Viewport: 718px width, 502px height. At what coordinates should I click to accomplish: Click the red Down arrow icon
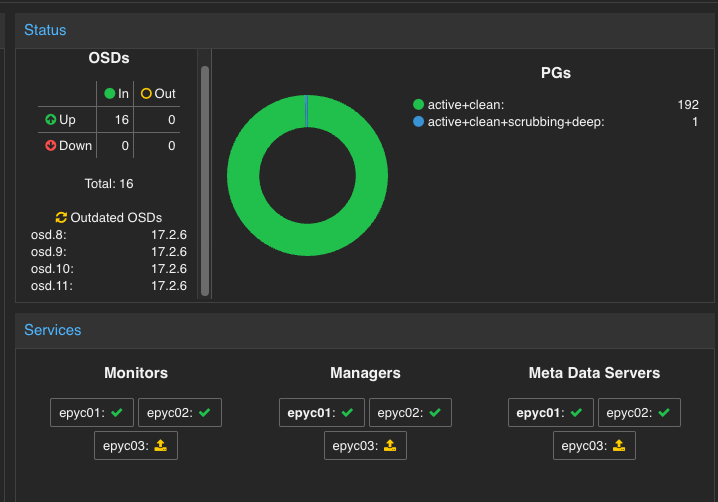pyautogui.click(x=51, y=146)
